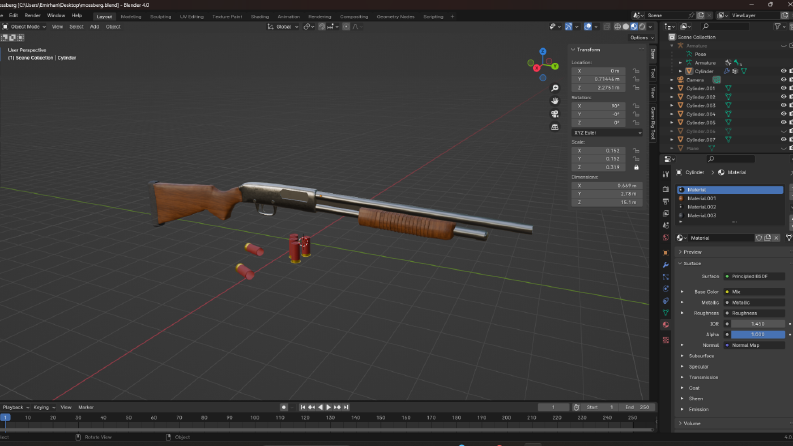Viewport: 793px width, 446px height.
Task: Open the Modifiers wrench tab
Action: (x=666, y=265)
